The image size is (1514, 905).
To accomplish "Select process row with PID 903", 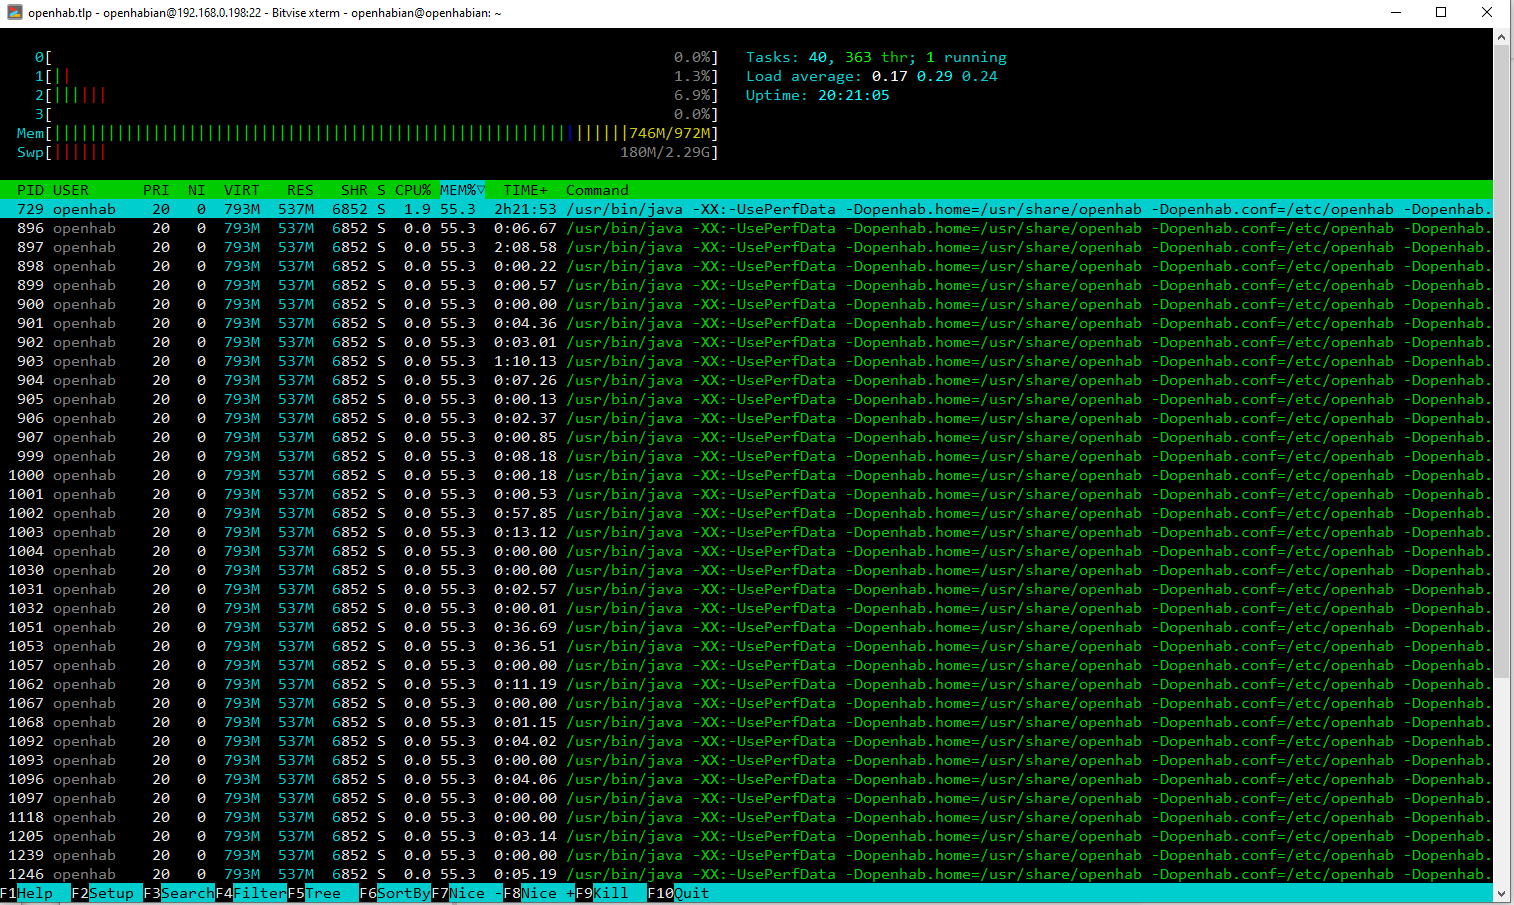I will (x=746, y=361).
